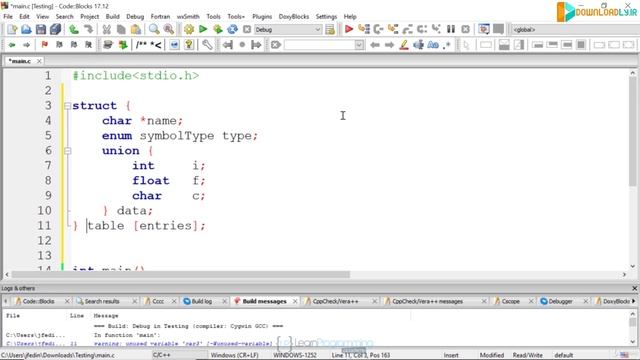This screenshot has height=360, width=640.
Task: Open the Debug build target dropdown
Action: pyautogui.click(x=288, y=29)
